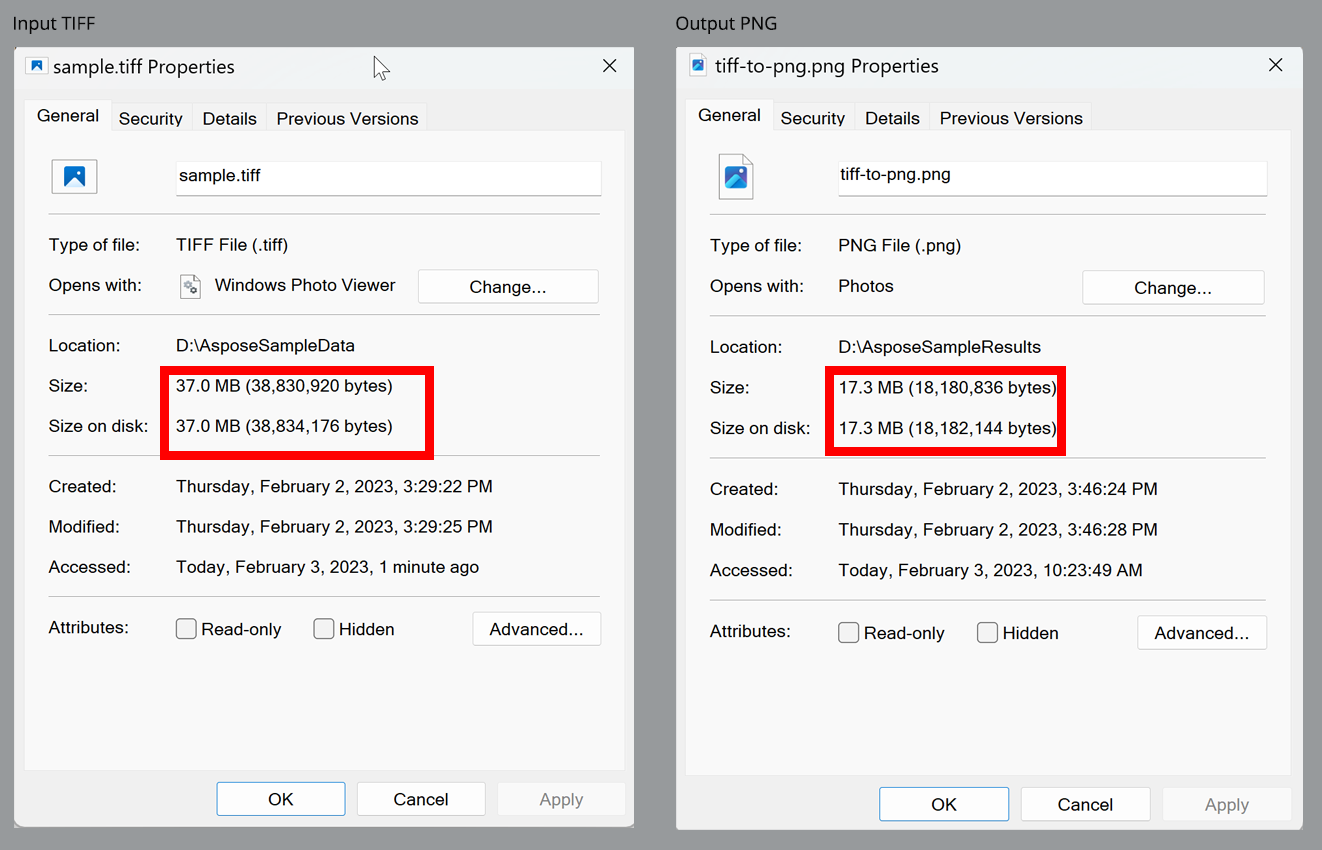
Task: Enable Read-only for sample.tiff
Action: 186,629
